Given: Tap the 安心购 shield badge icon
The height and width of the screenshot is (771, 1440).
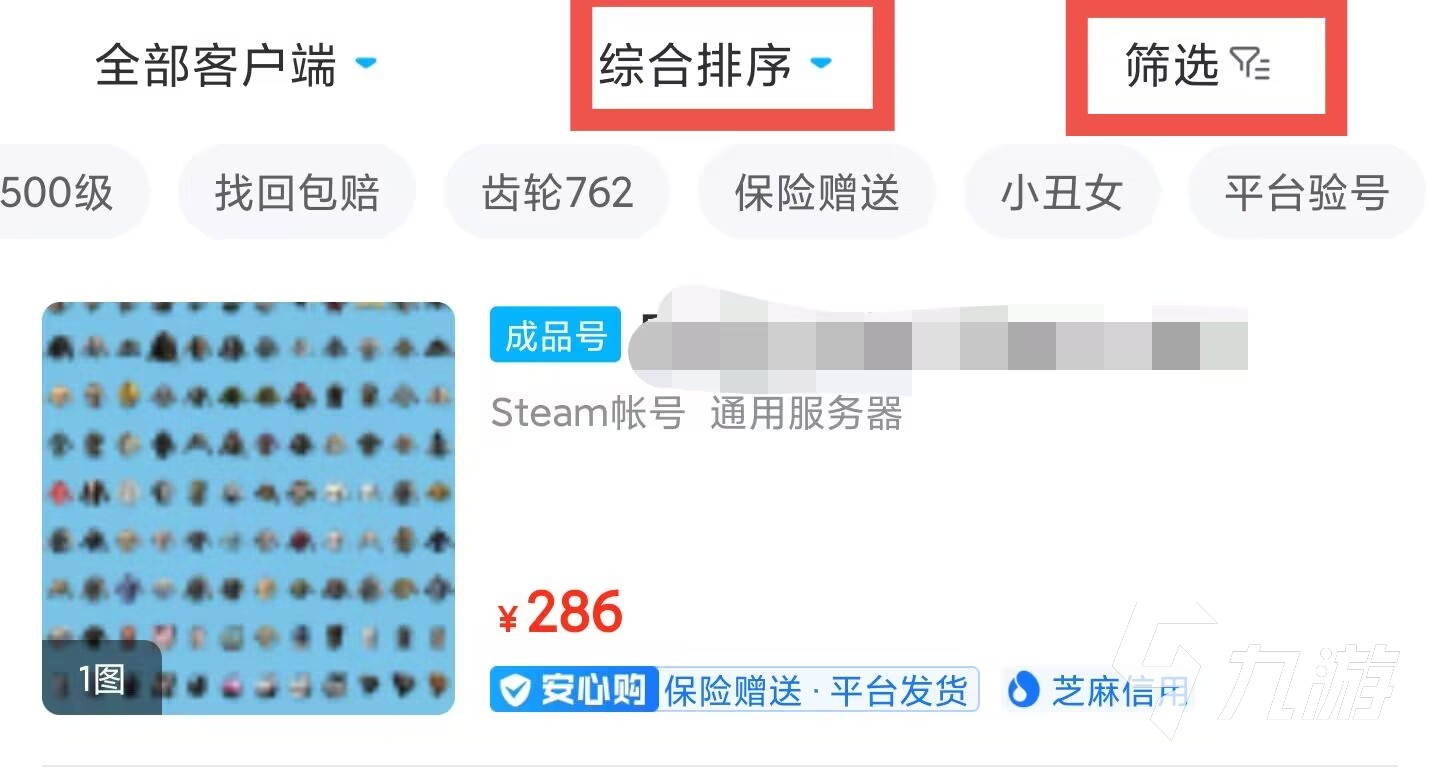Looking at the screenshot, I should [516, 689].
